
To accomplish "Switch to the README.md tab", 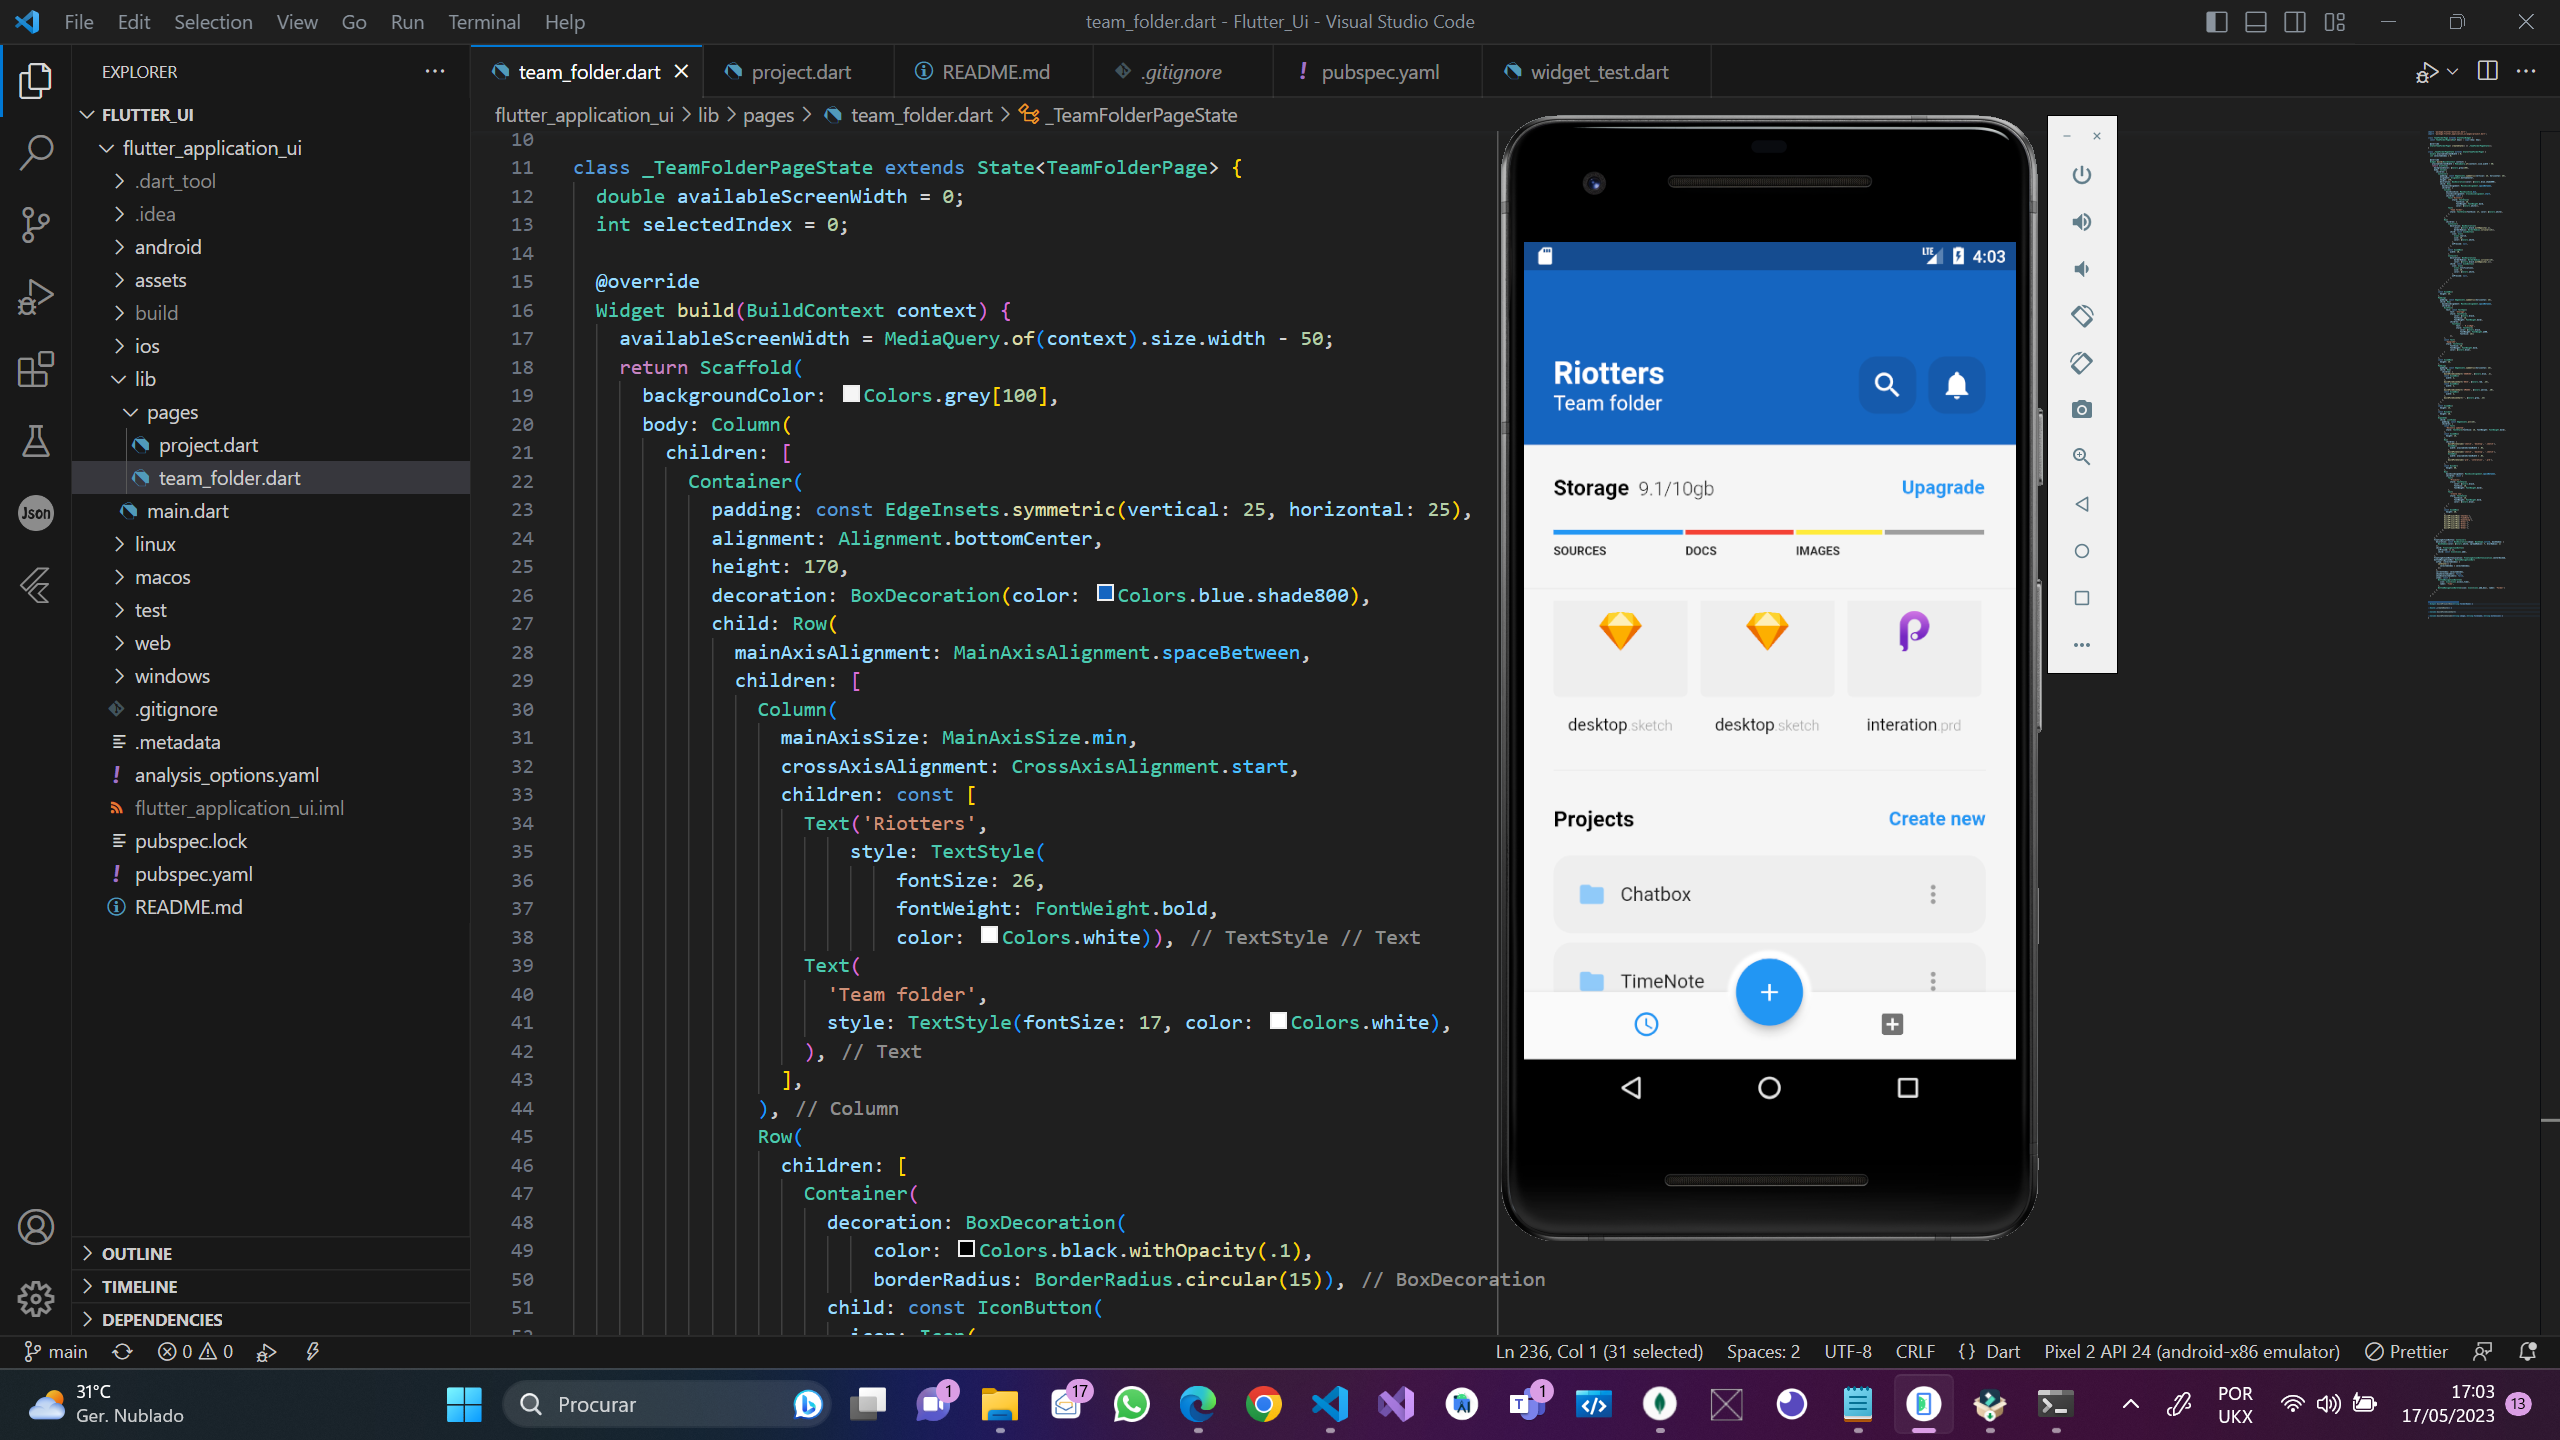I will (995, 71).
